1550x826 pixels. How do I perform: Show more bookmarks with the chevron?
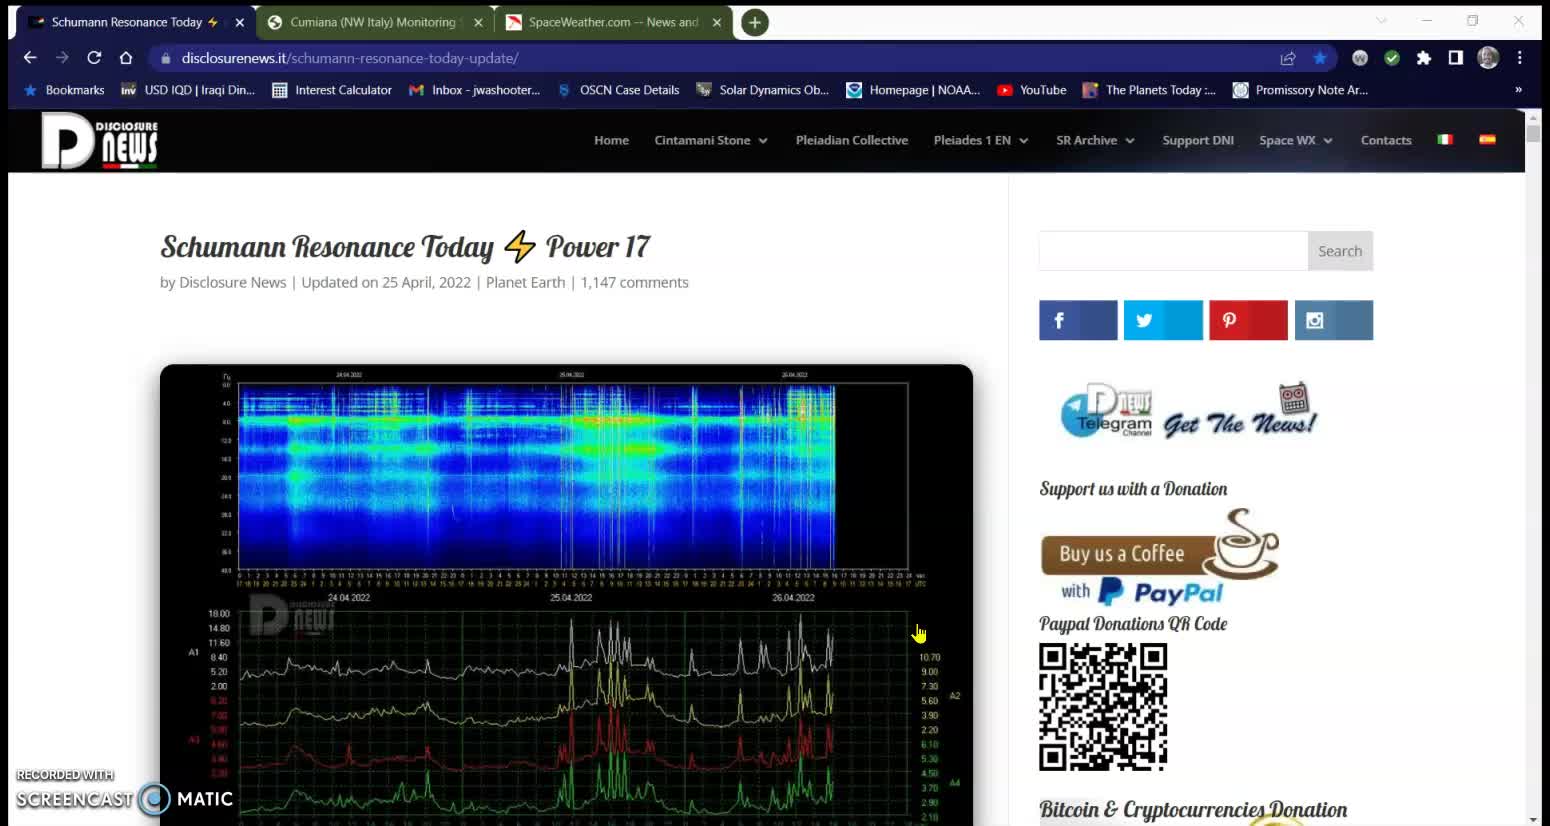click(1518, 90)
